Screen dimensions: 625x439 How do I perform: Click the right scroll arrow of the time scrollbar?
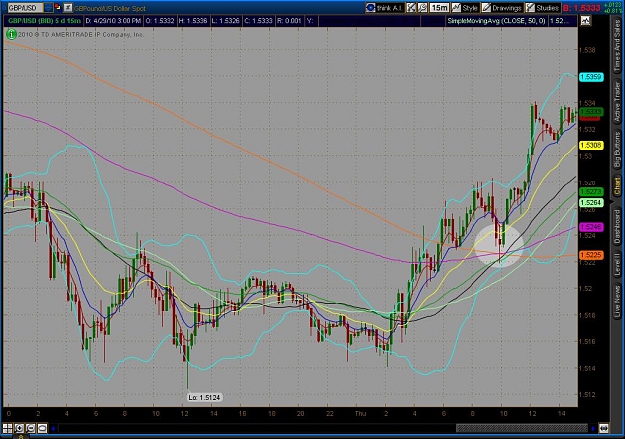pos(593,429)
